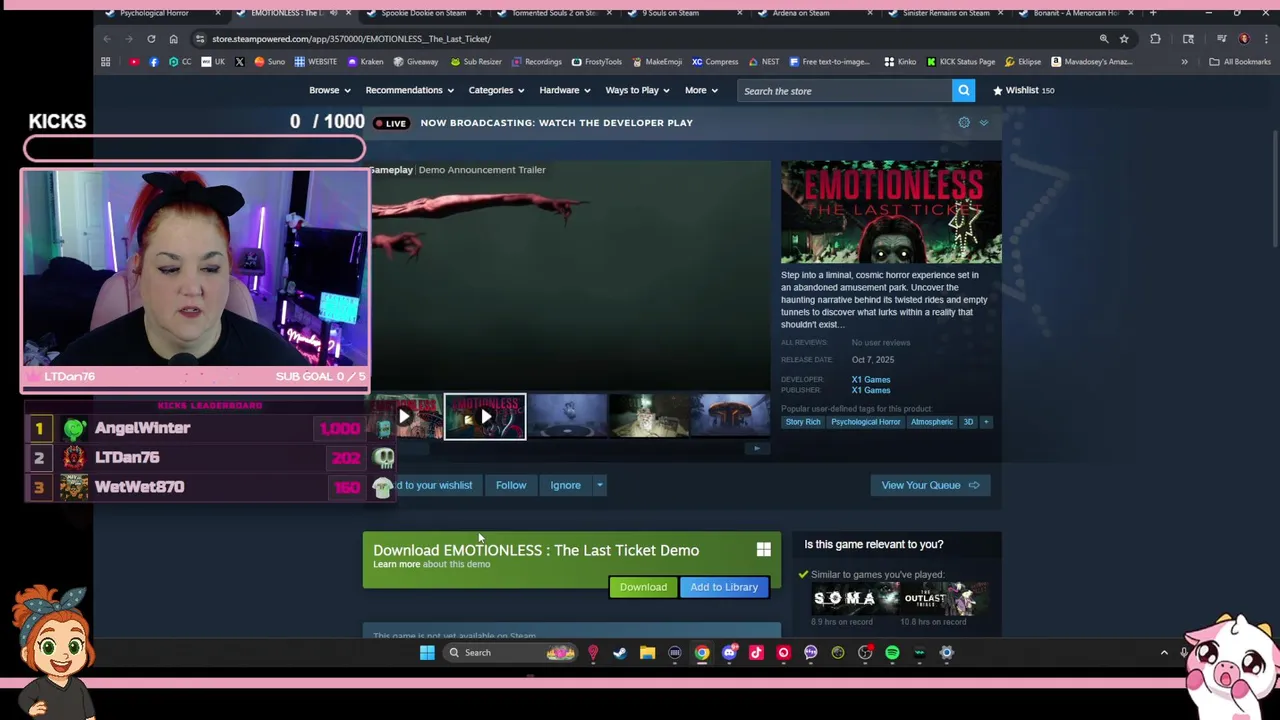This screenshot has width=1280, height=720.
Task: Add a tag with the plus button
Action: point(985,422)
